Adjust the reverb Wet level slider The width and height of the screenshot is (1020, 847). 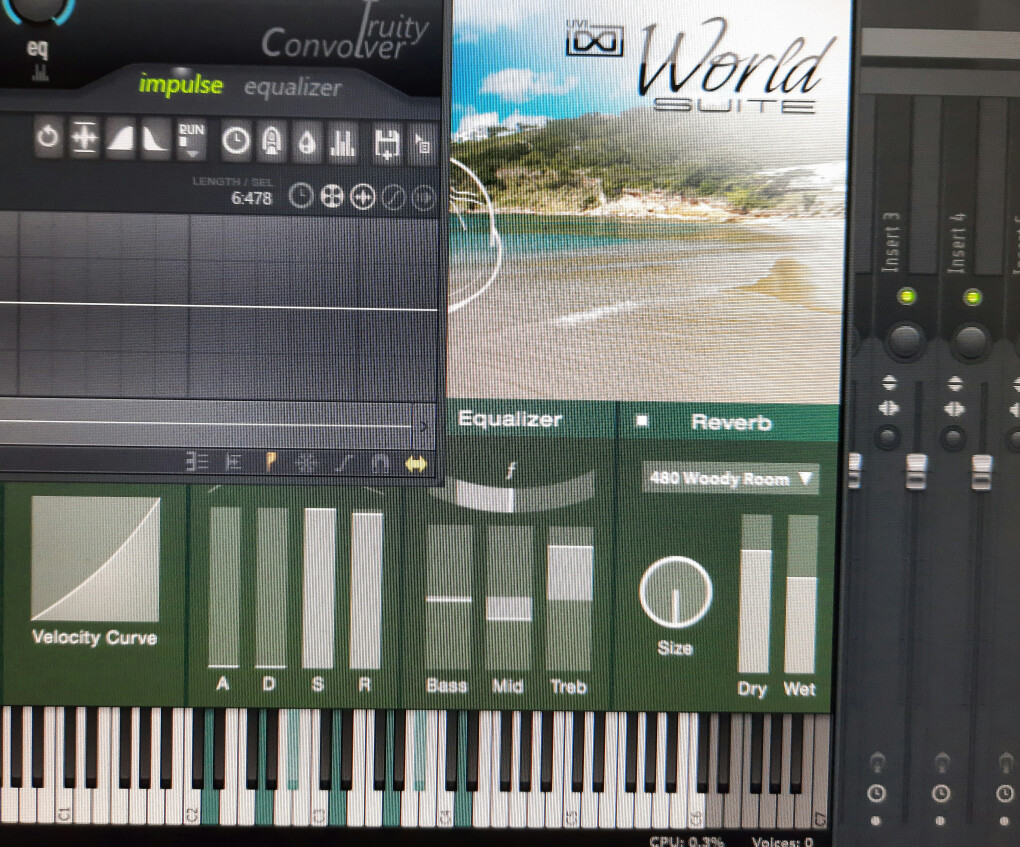(x=801, y=594)
